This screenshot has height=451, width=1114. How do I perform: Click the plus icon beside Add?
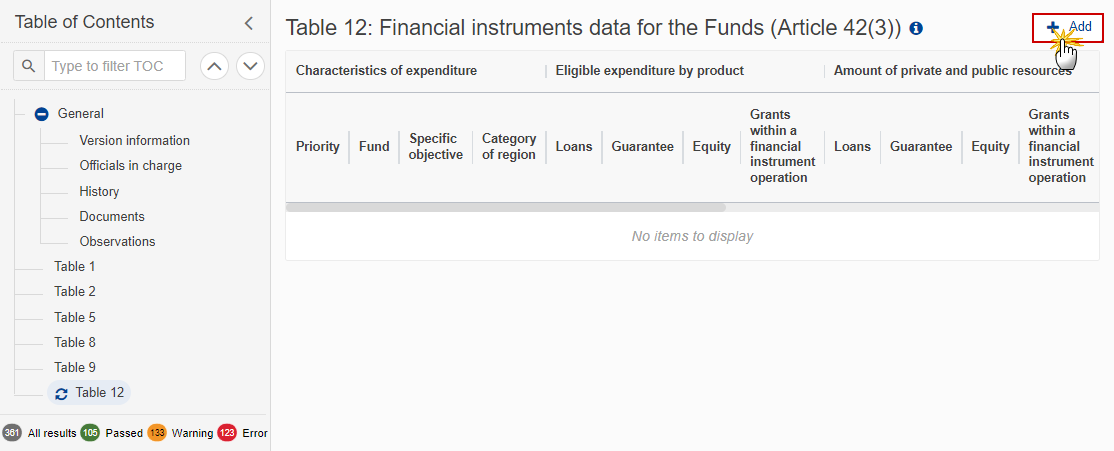click(x=1052, y=27)
